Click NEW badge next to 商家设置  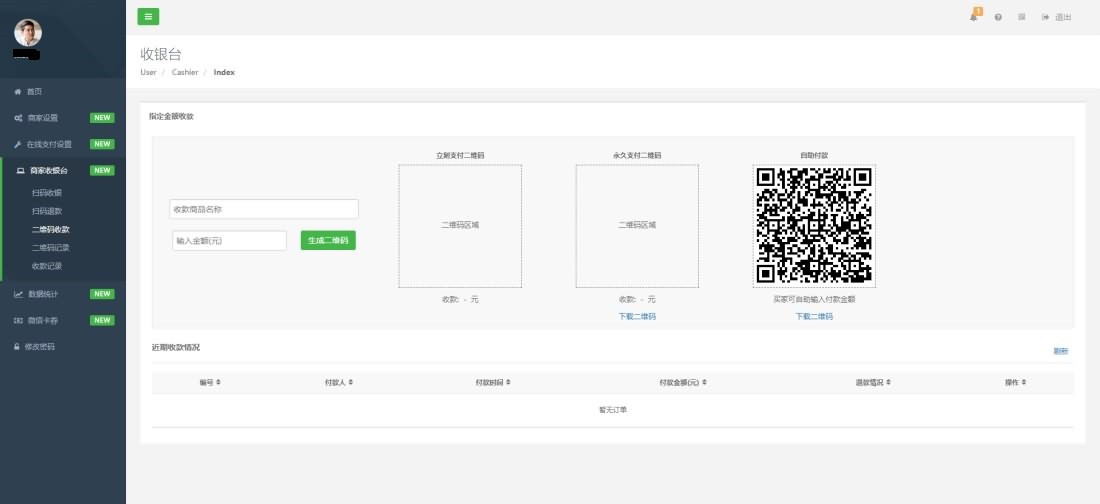pyautogui.click(x=102, y=118)
